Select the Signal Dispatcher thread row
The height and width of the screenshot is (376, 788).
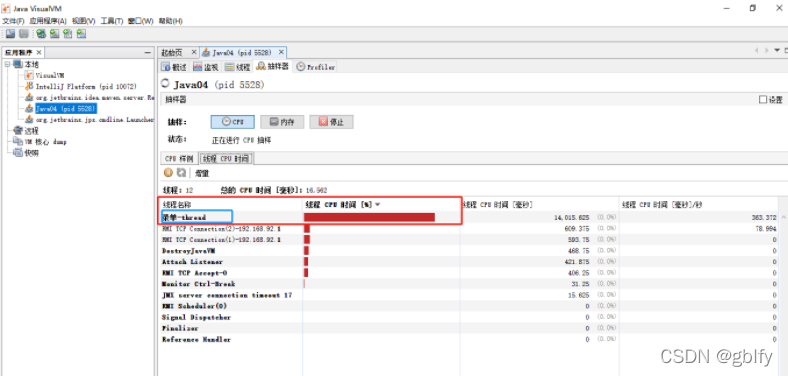pos(469,317)
